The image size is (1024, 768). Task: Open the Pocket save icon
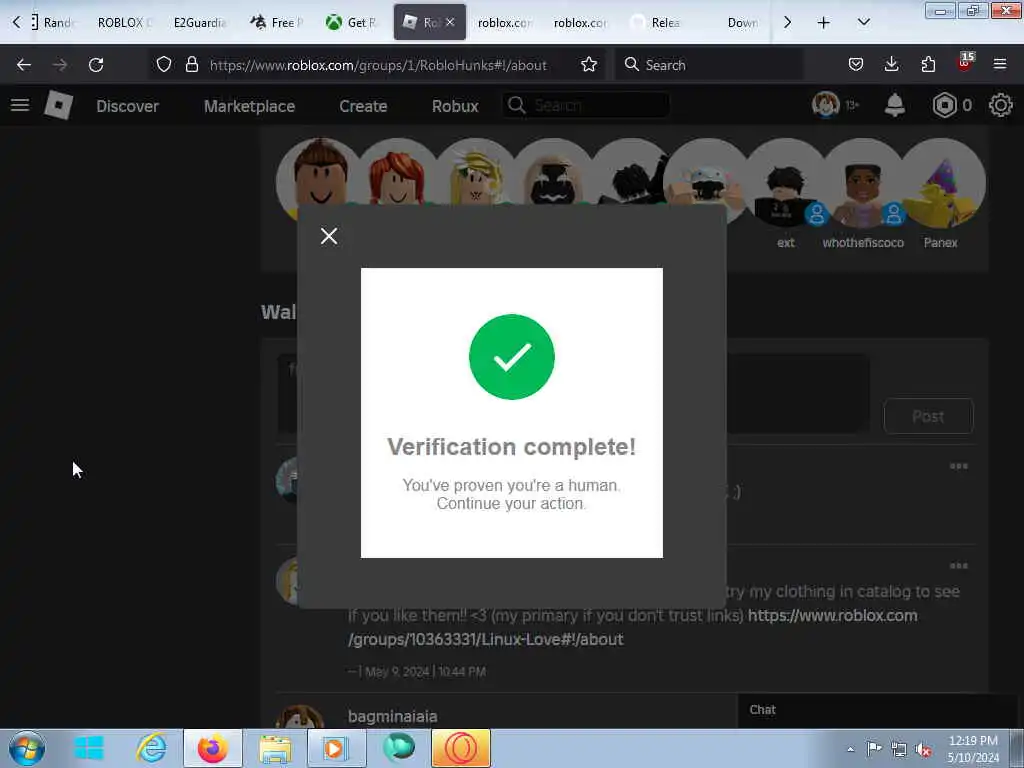click(x=856, y=65)
